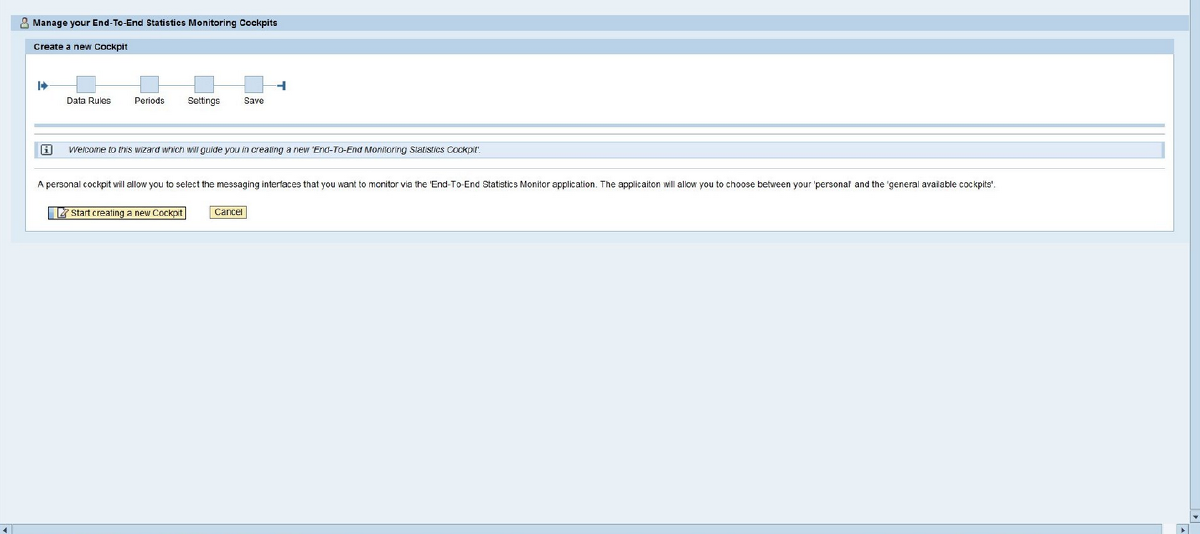The height and width of the screenshot is (534, 1200).
Task: Select the Periods step box
Action: pos(149,85)
